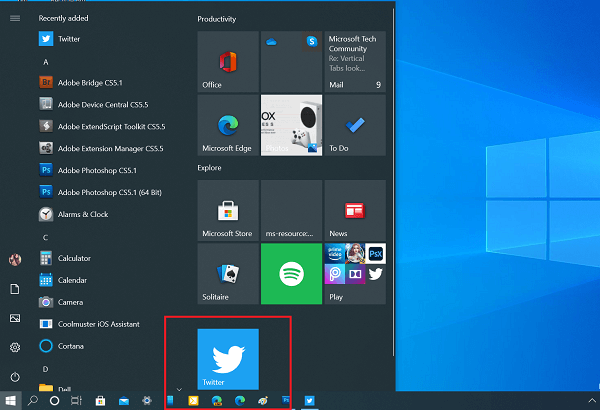Open Documents from the Start rail
Viewport: 600px width, 410px height.
tap(15, 289)
